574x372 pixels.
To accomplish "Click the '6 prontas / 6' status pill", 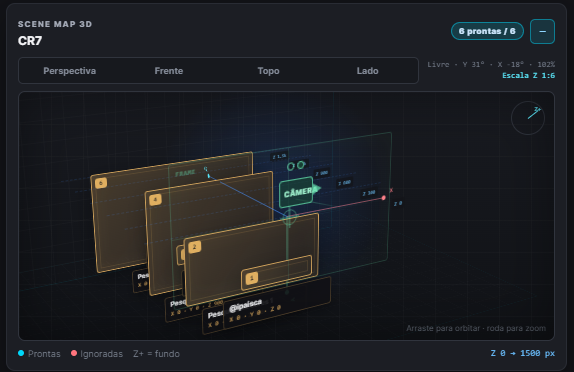I will (487, 31).
